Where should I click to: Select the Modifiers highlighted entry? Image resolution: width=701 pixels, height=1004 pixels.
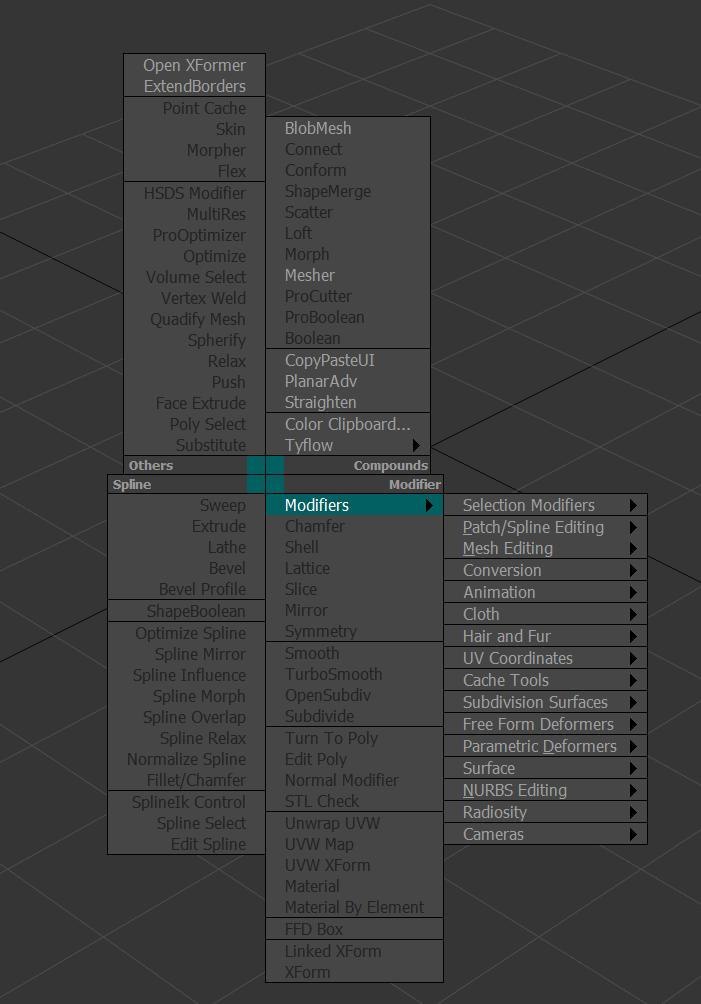click(354, 505)
